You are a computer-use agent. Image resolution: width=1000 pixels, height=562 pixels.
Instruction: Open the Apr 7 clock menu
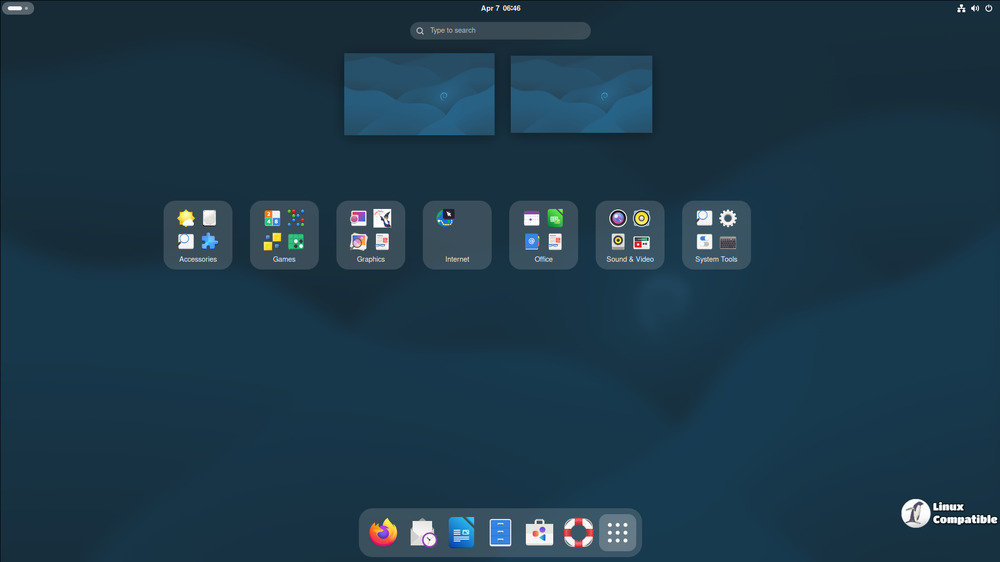(x=500, y=8)
